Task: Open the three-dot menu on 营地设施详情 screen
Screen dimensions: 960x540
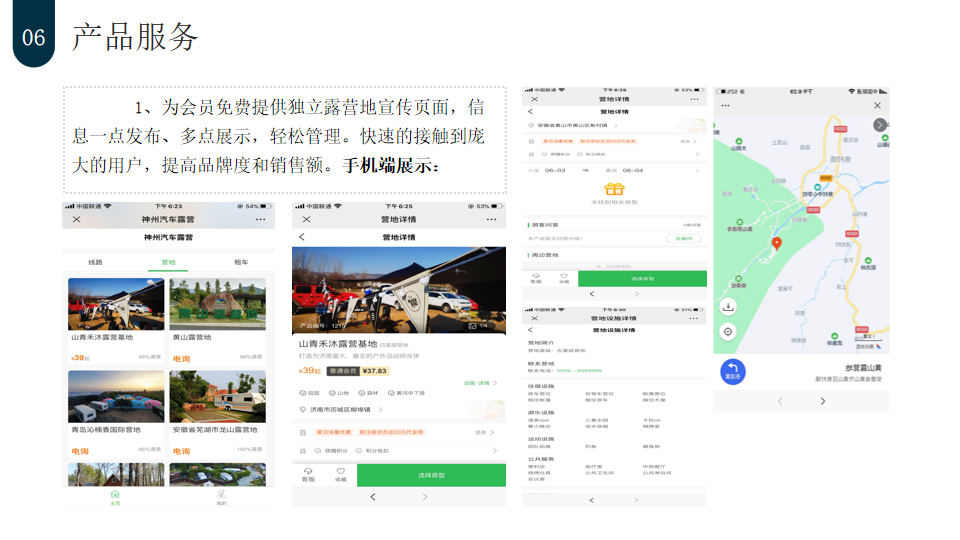Action: point(693,318)
